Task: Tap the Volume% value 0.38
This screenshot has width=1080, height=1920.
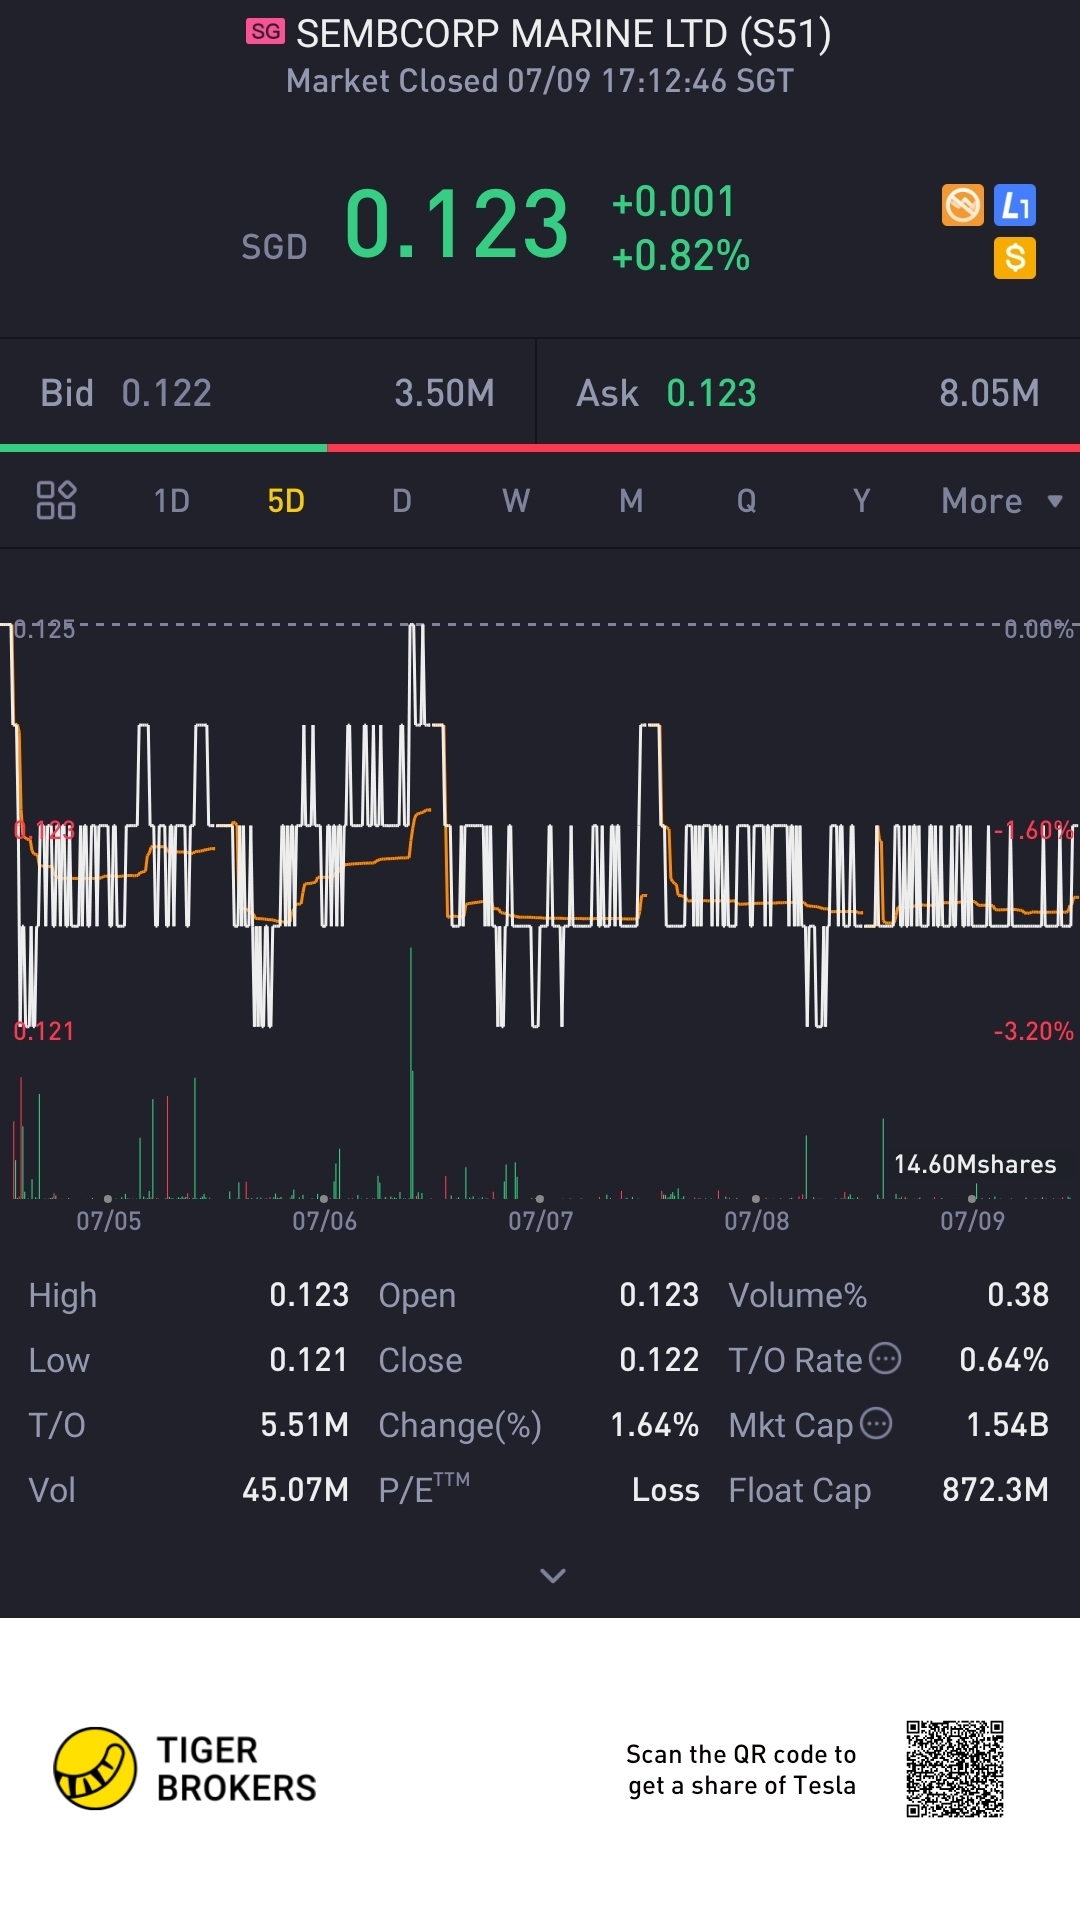Action: [1018, 1295]
